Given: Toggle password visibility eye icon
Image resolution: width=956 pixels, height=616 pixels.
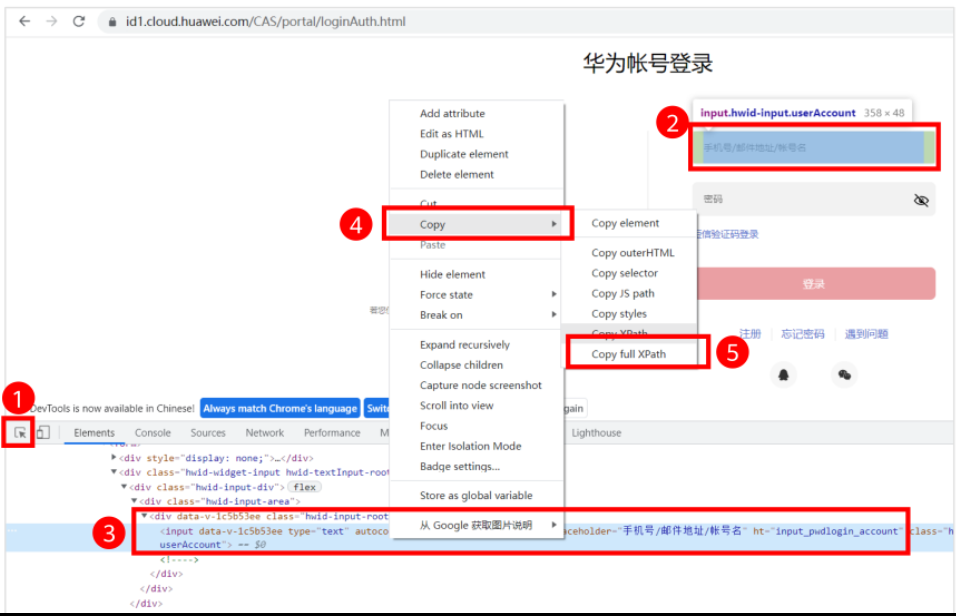Looking at the screenshot, I should [x=921, y=199].
